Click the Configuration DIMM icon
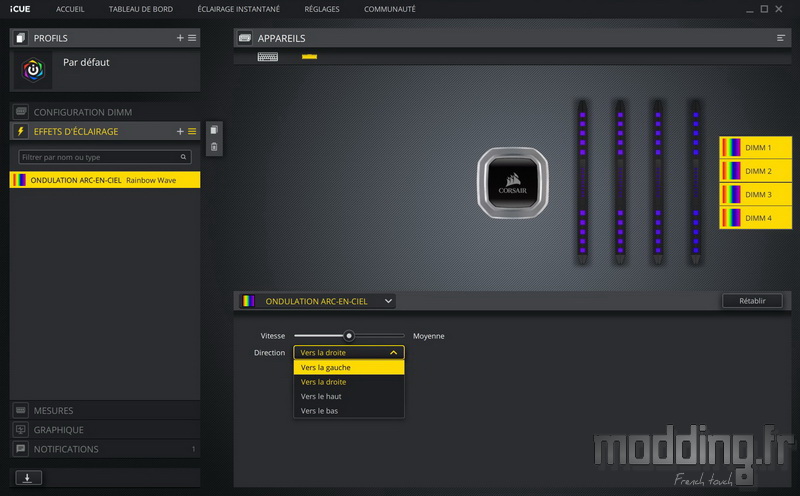Image resolution: width=800 pixels, height=496 pixels. (21, 112)
